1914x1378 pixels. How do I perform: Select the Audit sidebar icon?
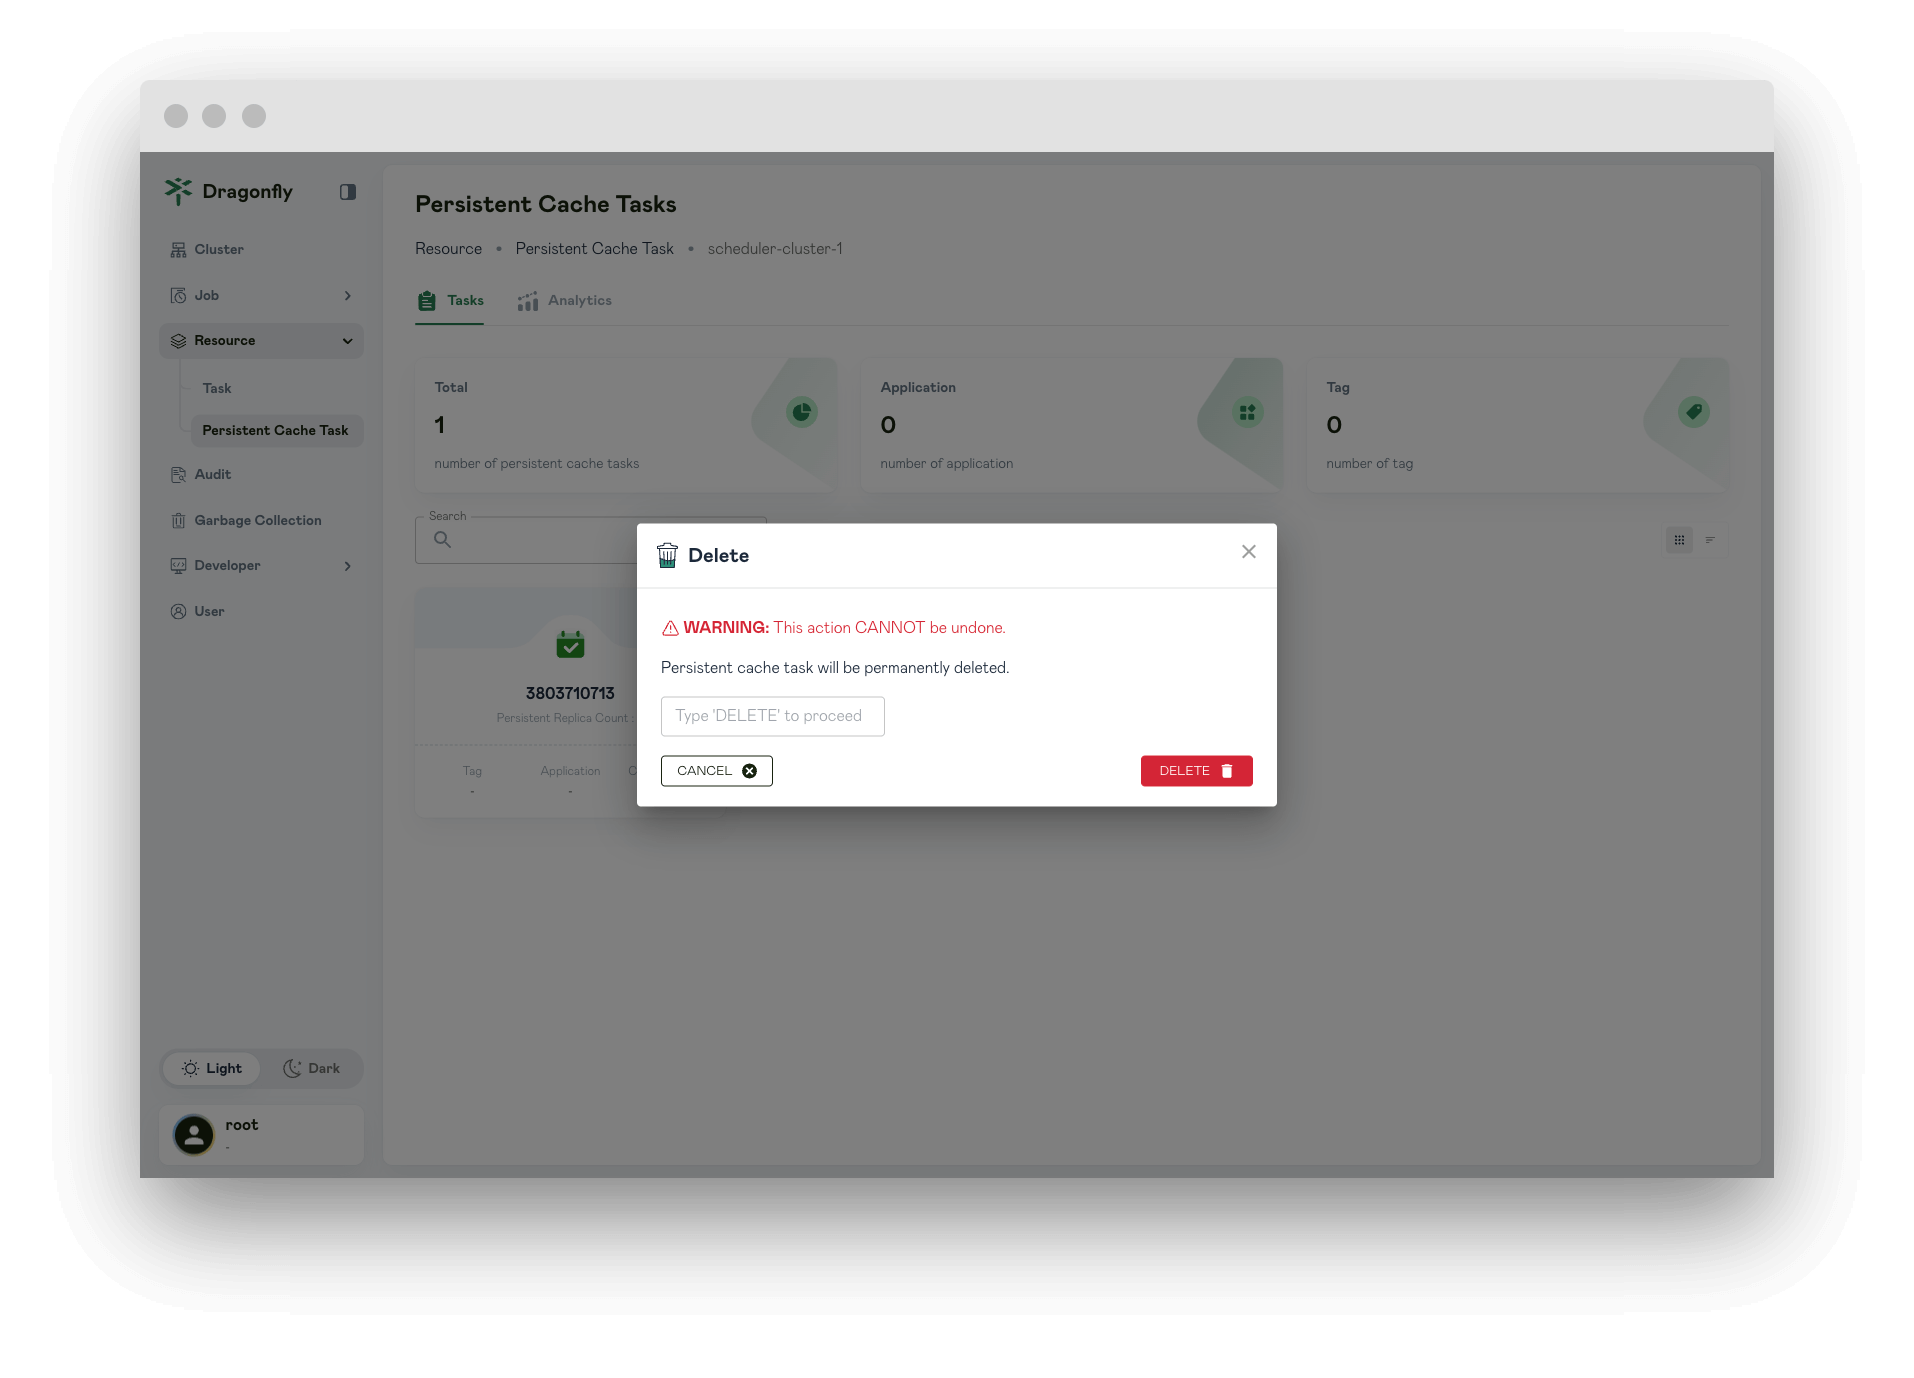pos(177,474)
